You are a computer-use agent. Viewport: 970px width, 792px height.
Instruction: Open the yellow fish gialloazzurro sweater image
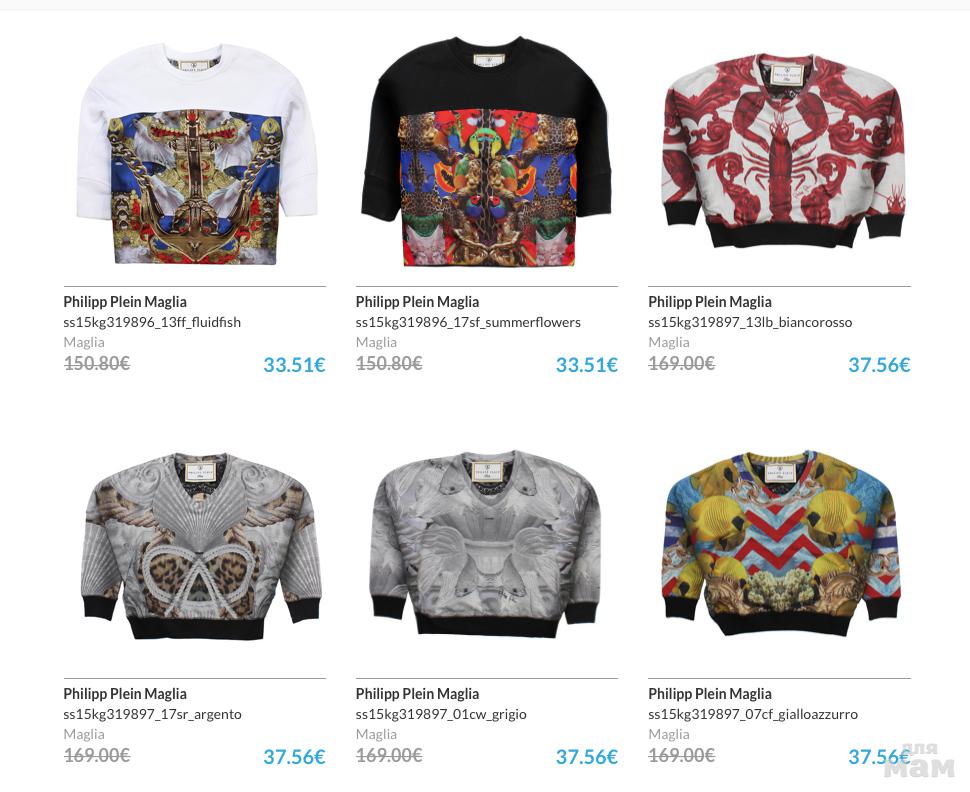click(781, 543)
